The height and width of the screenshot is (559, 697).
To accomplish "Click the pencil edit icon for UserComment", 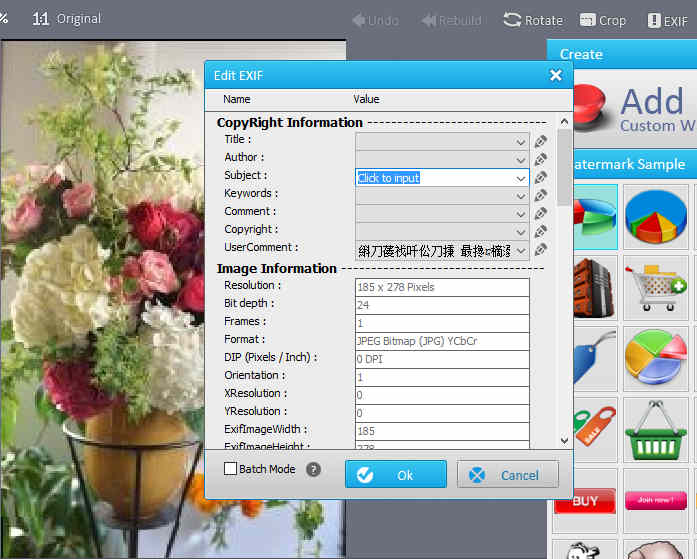I will [x=541, y=250].
